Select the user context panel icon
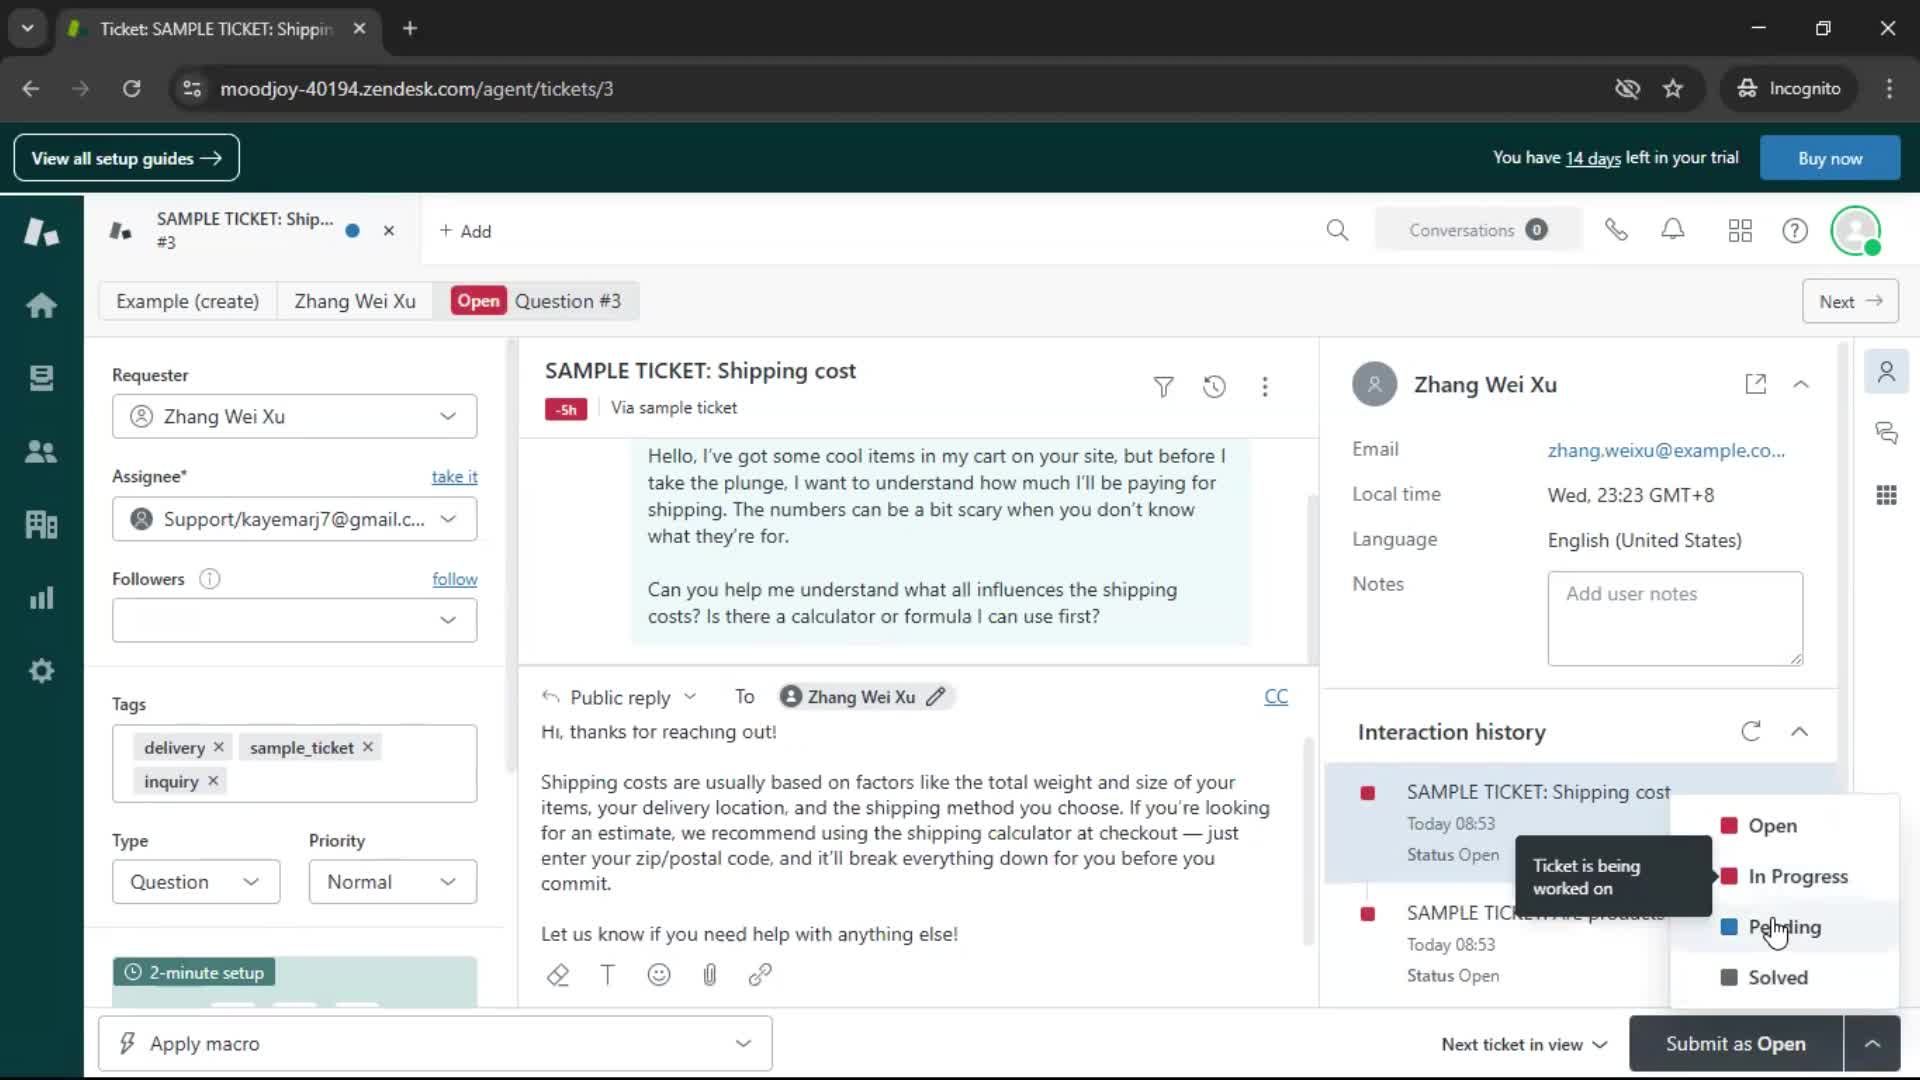The image size is (1920, 1080). click(x=1886, y=372)
